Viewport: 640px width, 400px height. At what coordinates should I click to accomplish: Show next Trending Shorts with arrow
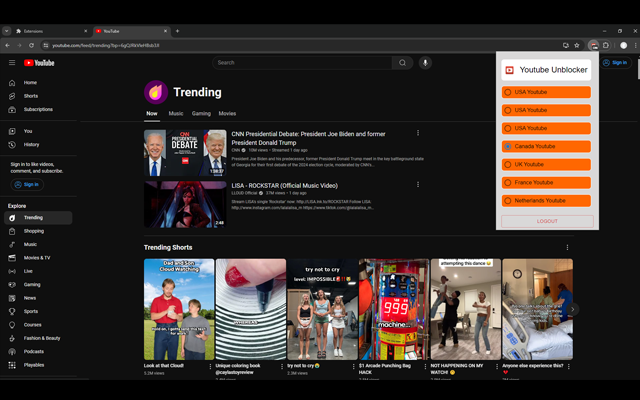[572, 309]
